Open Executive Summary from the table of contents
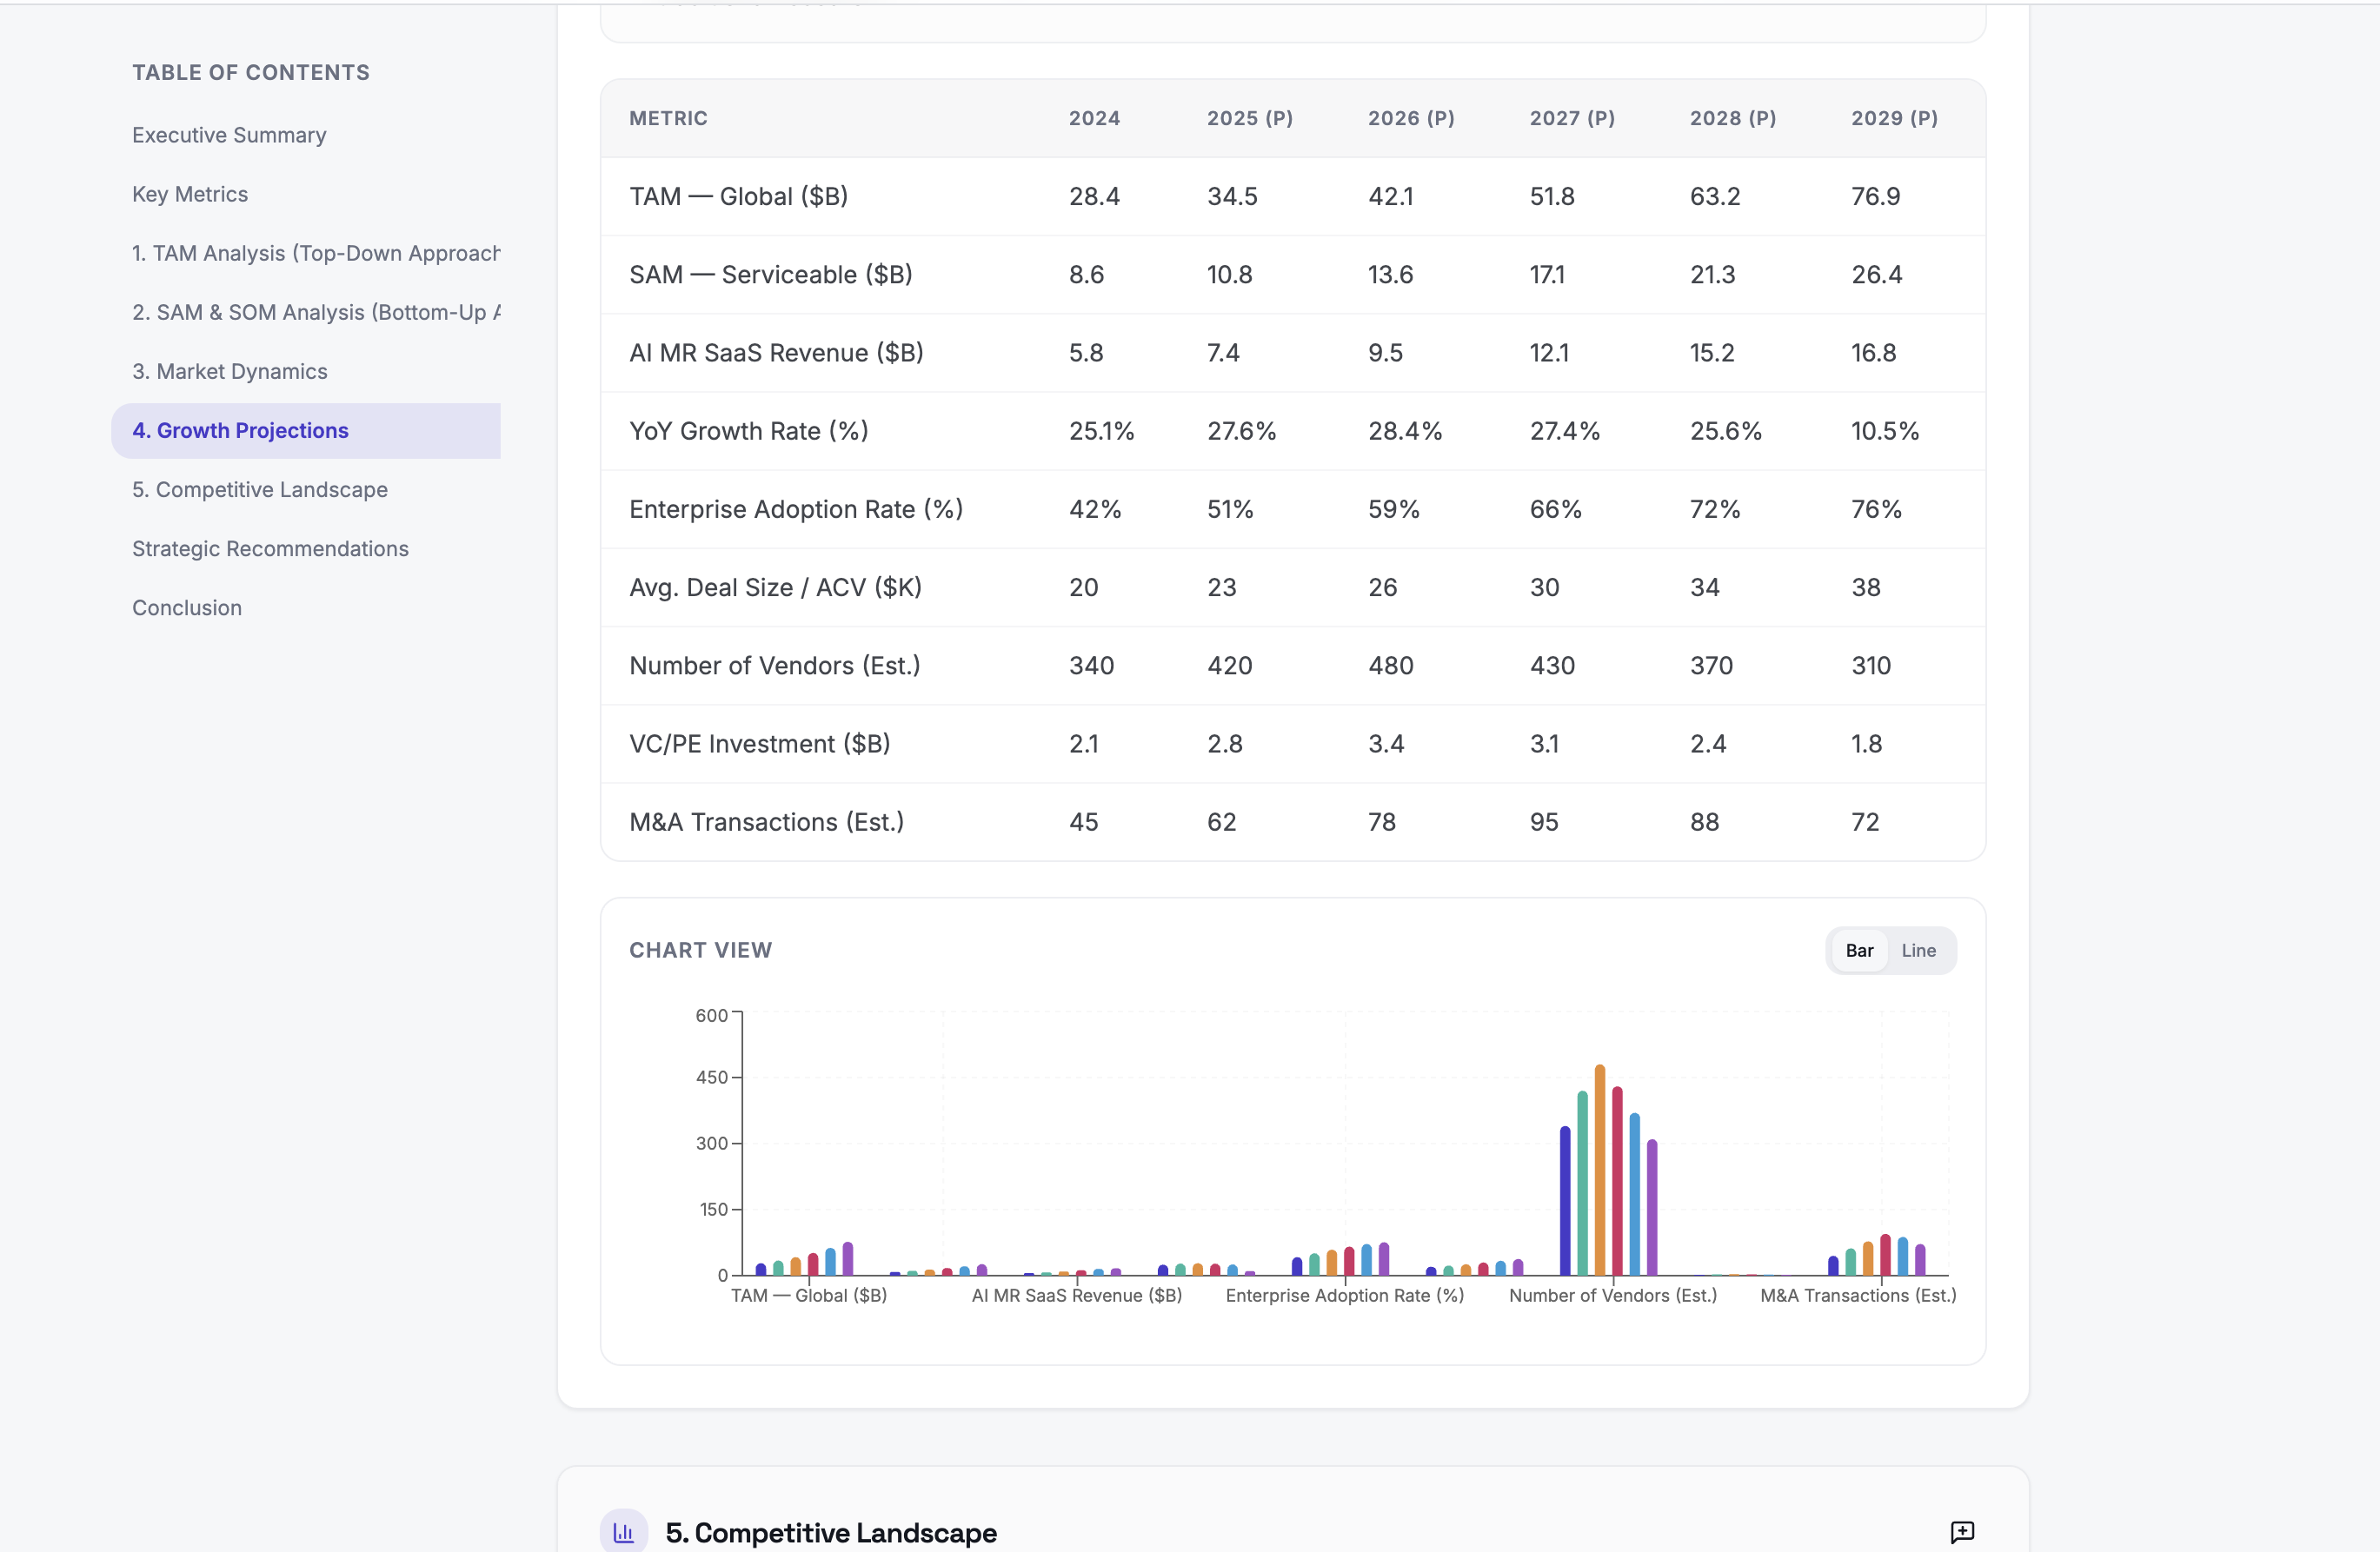This screenshot has height=1552, width=2380. coord(229,135)
